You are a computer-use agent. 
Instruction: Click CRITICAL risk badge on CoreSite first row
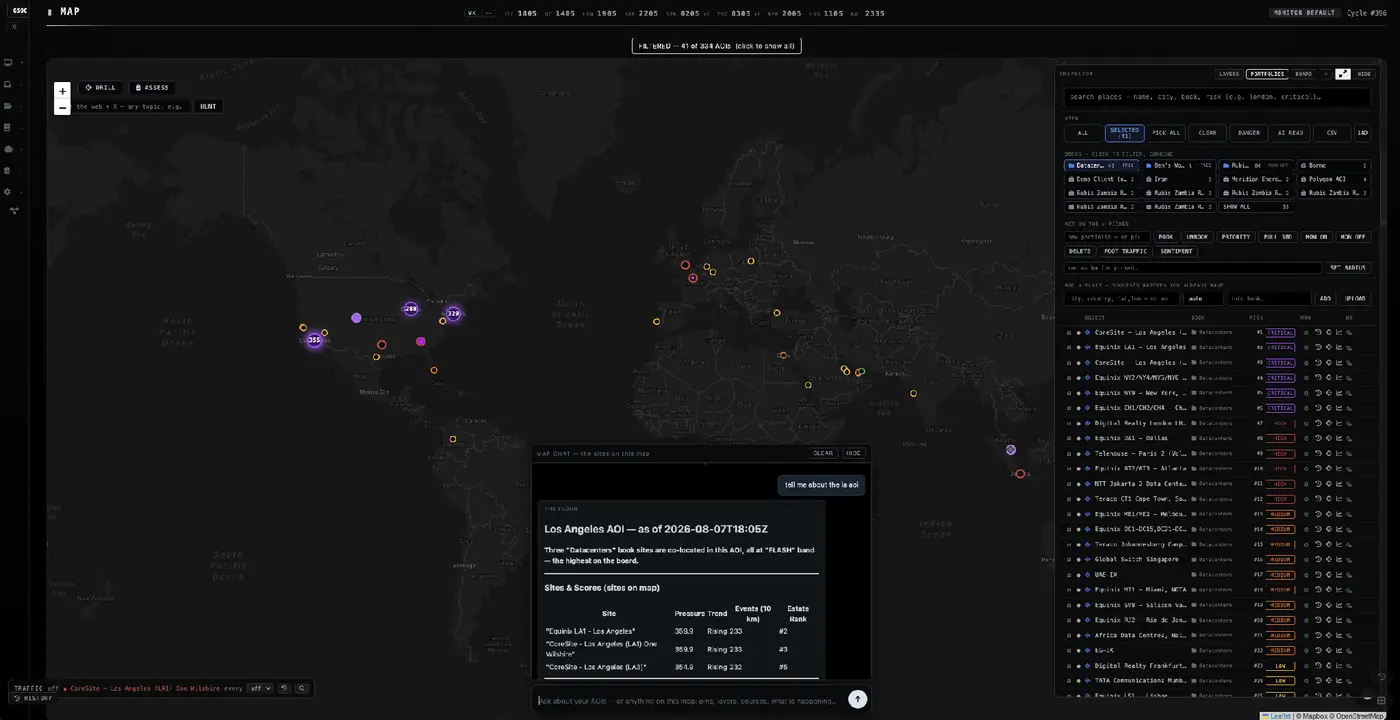point(1281,332)
